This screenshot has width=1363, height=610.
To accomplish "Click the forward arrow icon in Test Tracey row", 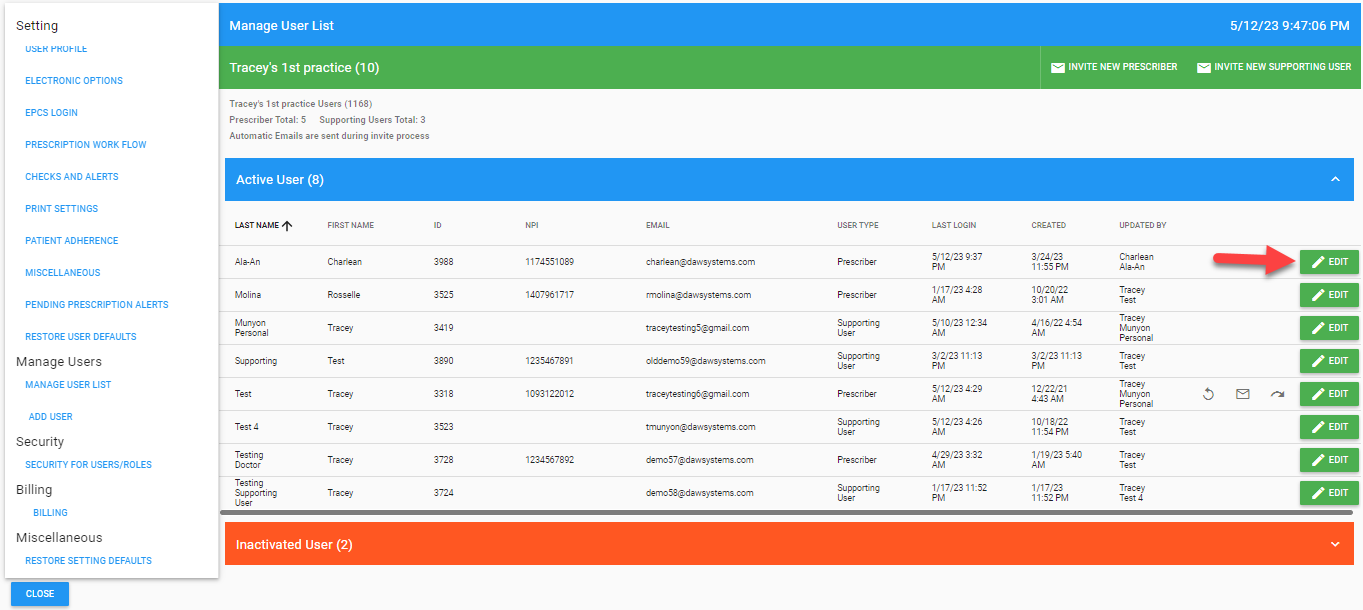I will (1278, 394).
